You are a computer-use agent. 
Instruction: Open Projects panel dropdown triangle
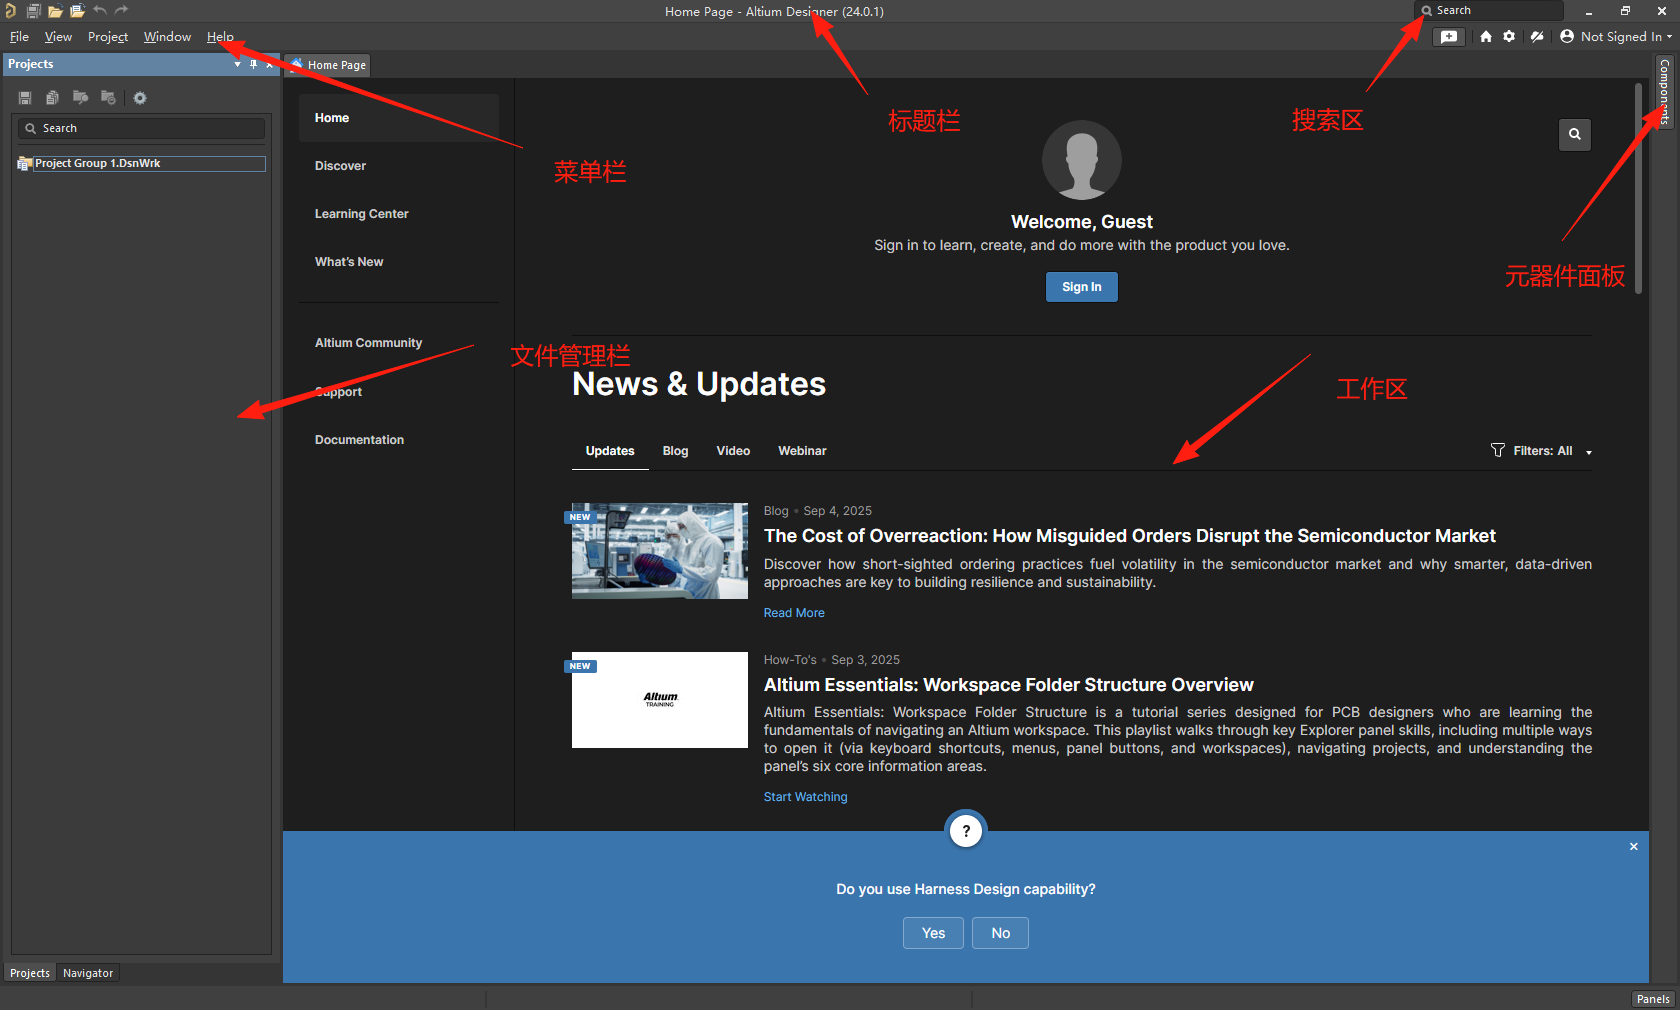click(x=237, y=64)
